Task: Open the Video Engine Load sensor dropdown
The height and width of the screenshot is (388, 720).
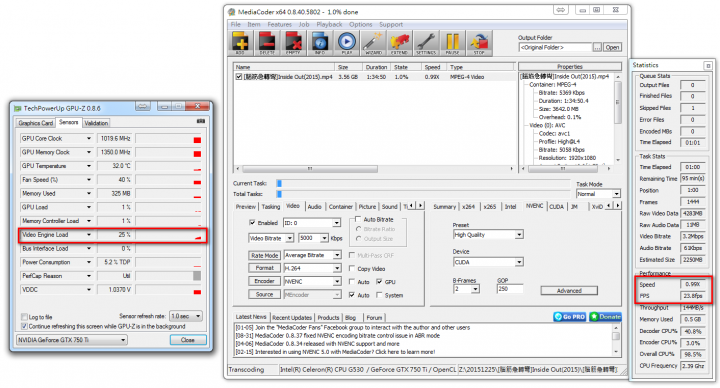Action: [x=89, y=235]
